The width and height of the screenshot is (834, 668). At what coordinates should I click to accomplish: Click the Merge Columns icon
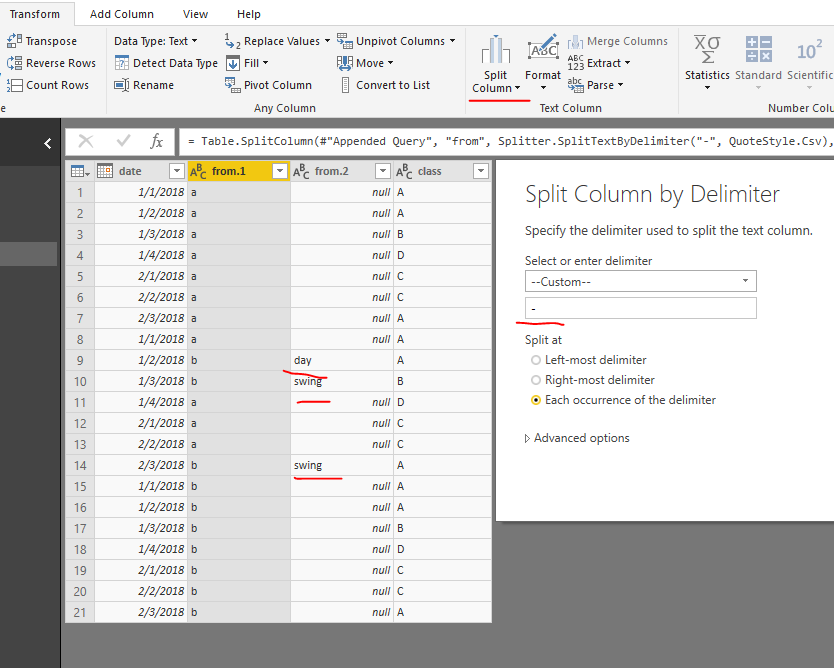(x=576, y=41)
